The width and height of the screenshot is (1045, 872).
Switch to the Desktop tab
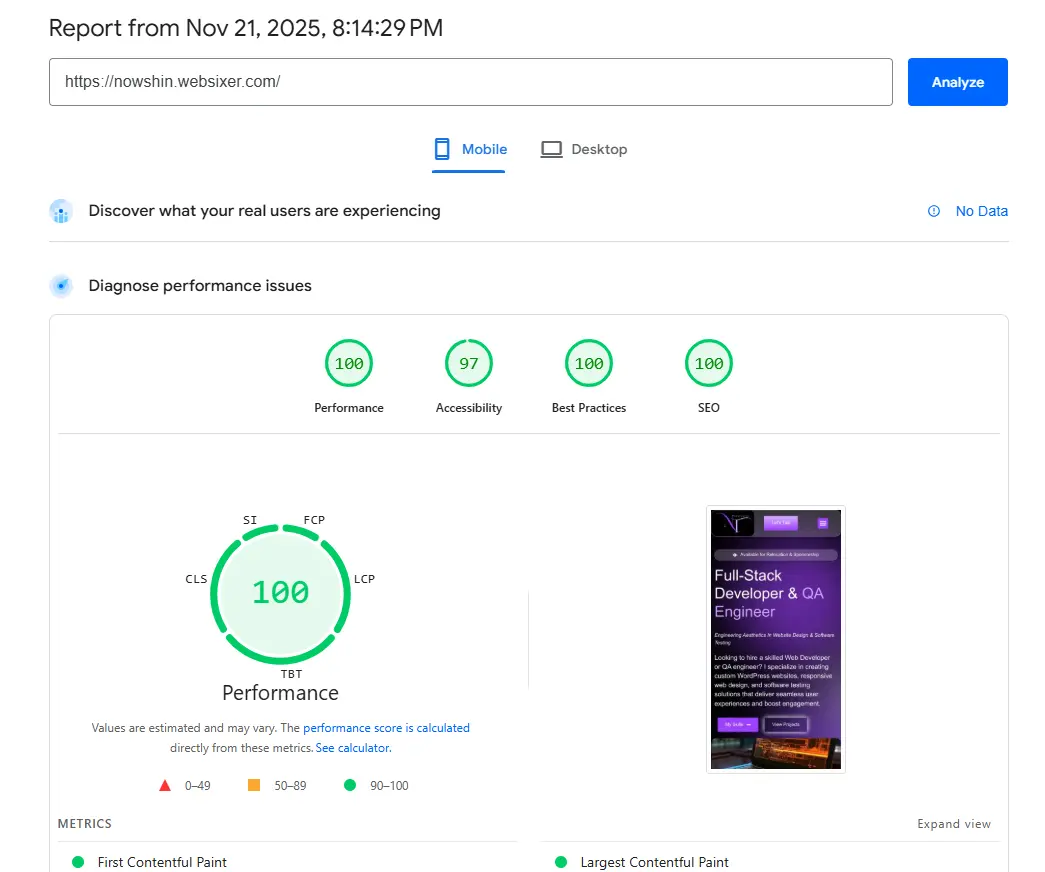pyautogui.click(x=584, y=149)
